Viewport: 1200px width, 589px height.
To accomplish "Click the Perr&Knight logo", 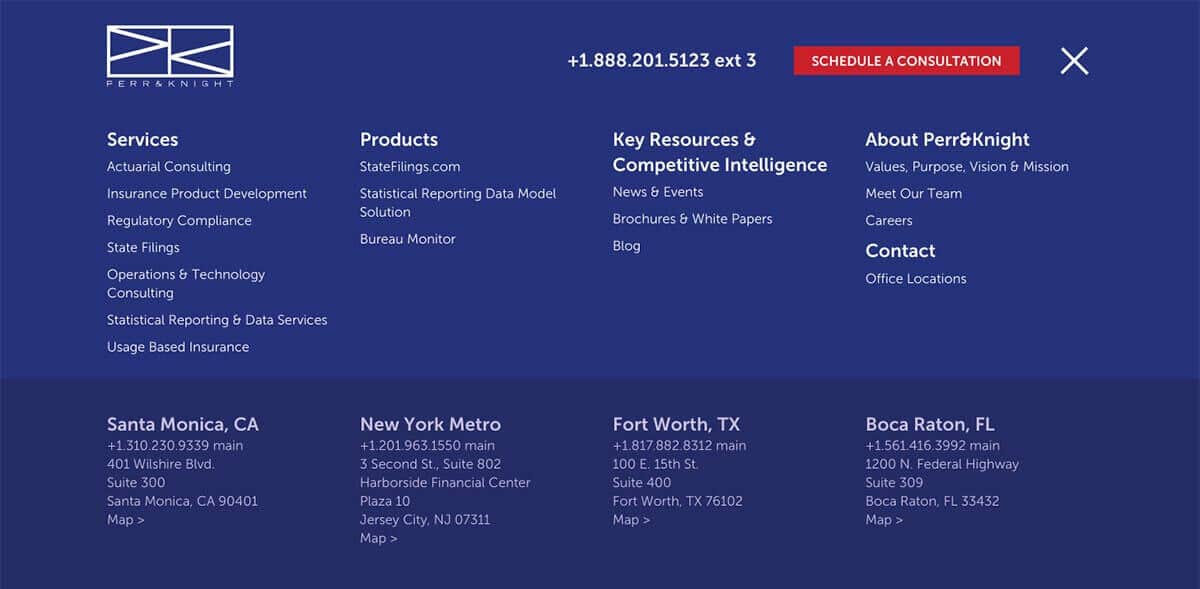I will (170, 56).
